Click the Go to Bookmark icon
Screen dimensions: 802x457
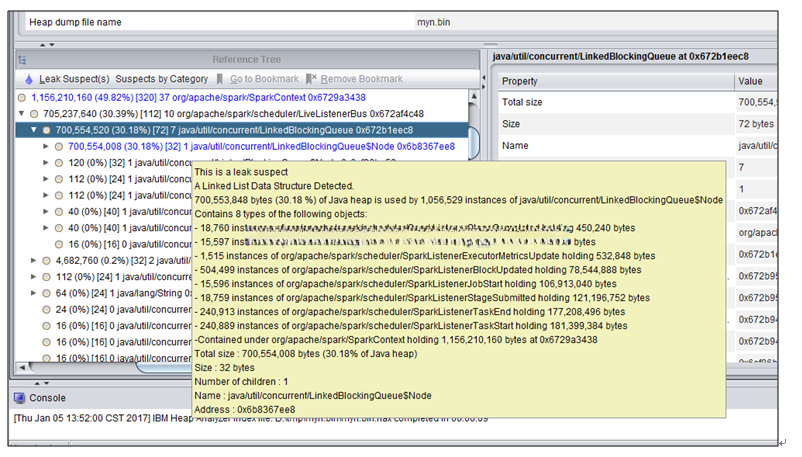(219, 79)
